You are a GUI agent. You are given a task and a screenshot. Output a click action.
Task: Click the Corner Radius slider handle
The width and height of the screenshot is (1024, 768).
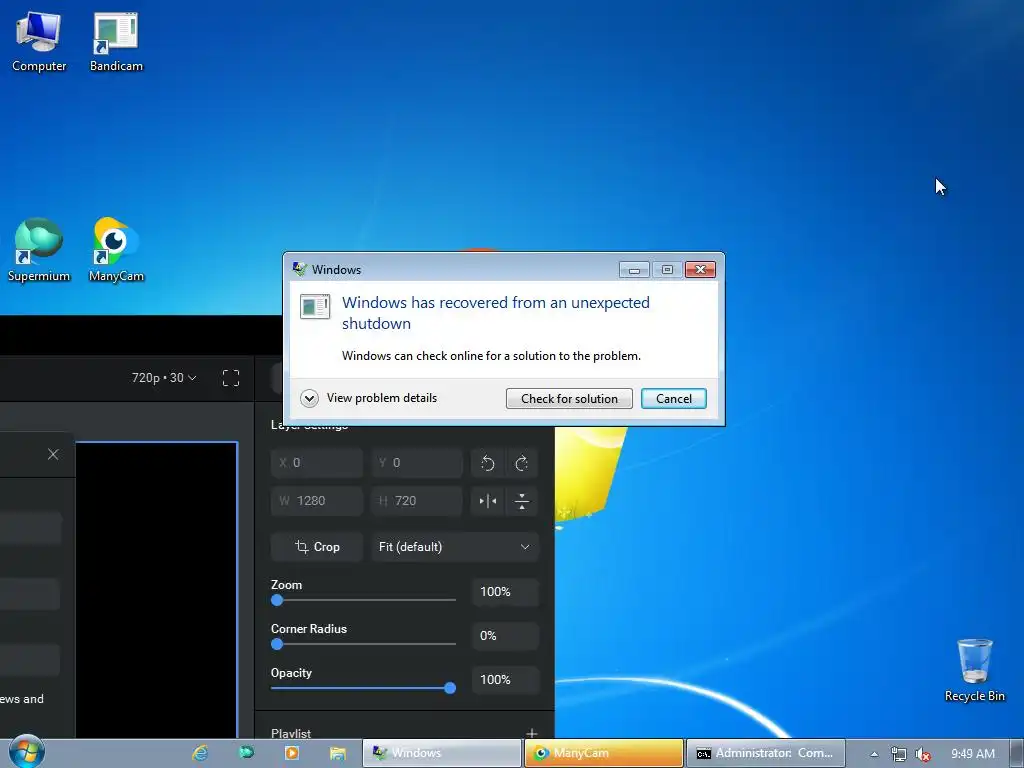[x=277, y=644]
